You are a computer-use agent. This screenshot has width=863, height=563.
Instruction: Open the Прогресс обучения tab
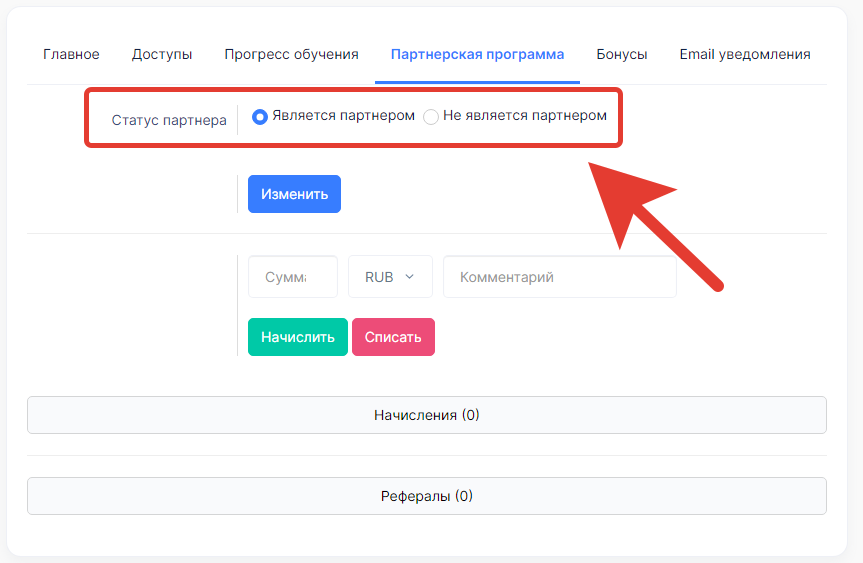point(291,54)
